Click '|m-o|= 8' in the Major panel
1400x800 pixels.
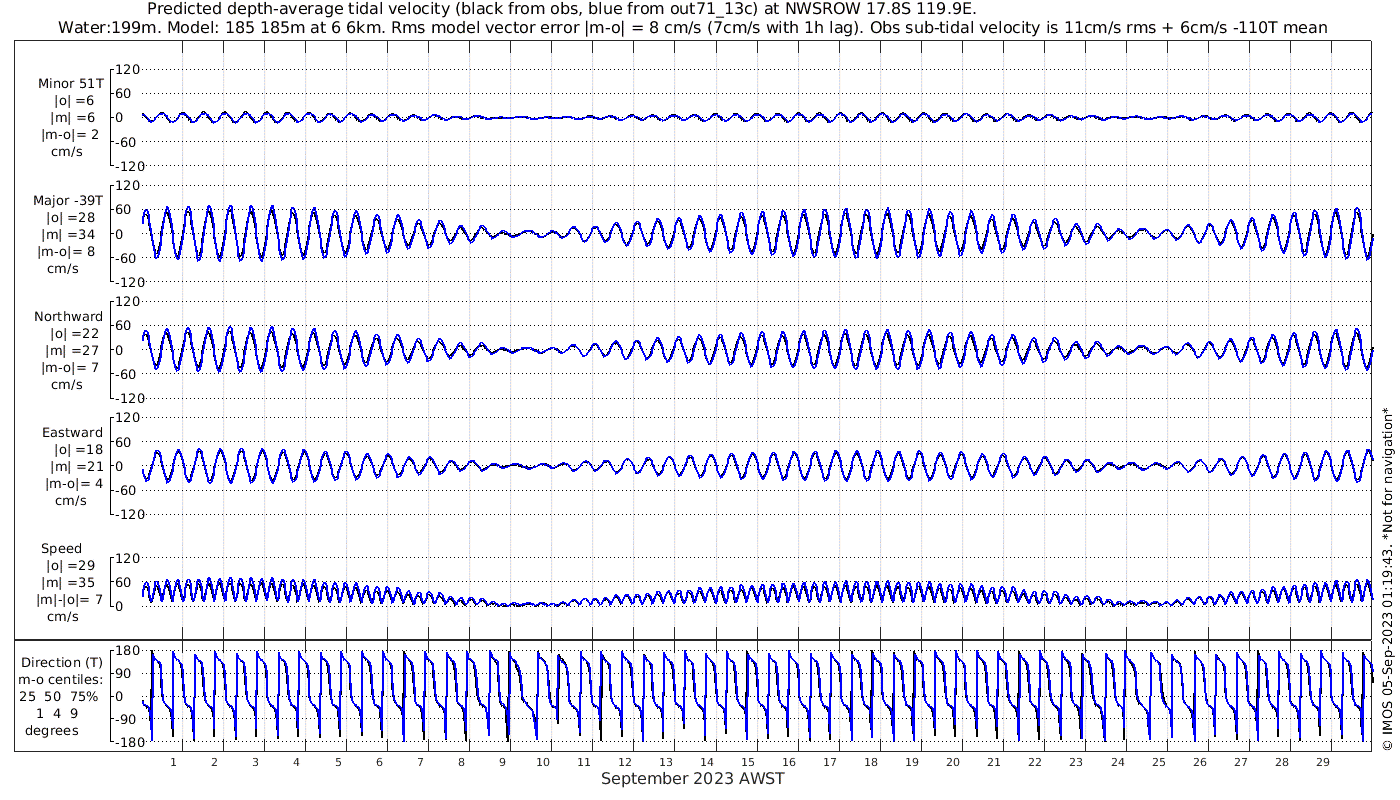pyautogui.click(x=68, y=251)
